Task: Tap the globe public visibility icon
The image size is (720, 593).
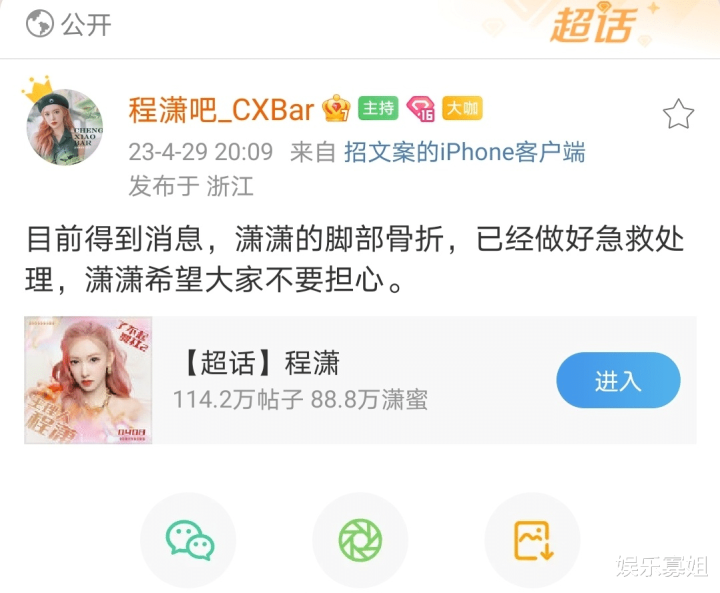Action: (39, 24)
